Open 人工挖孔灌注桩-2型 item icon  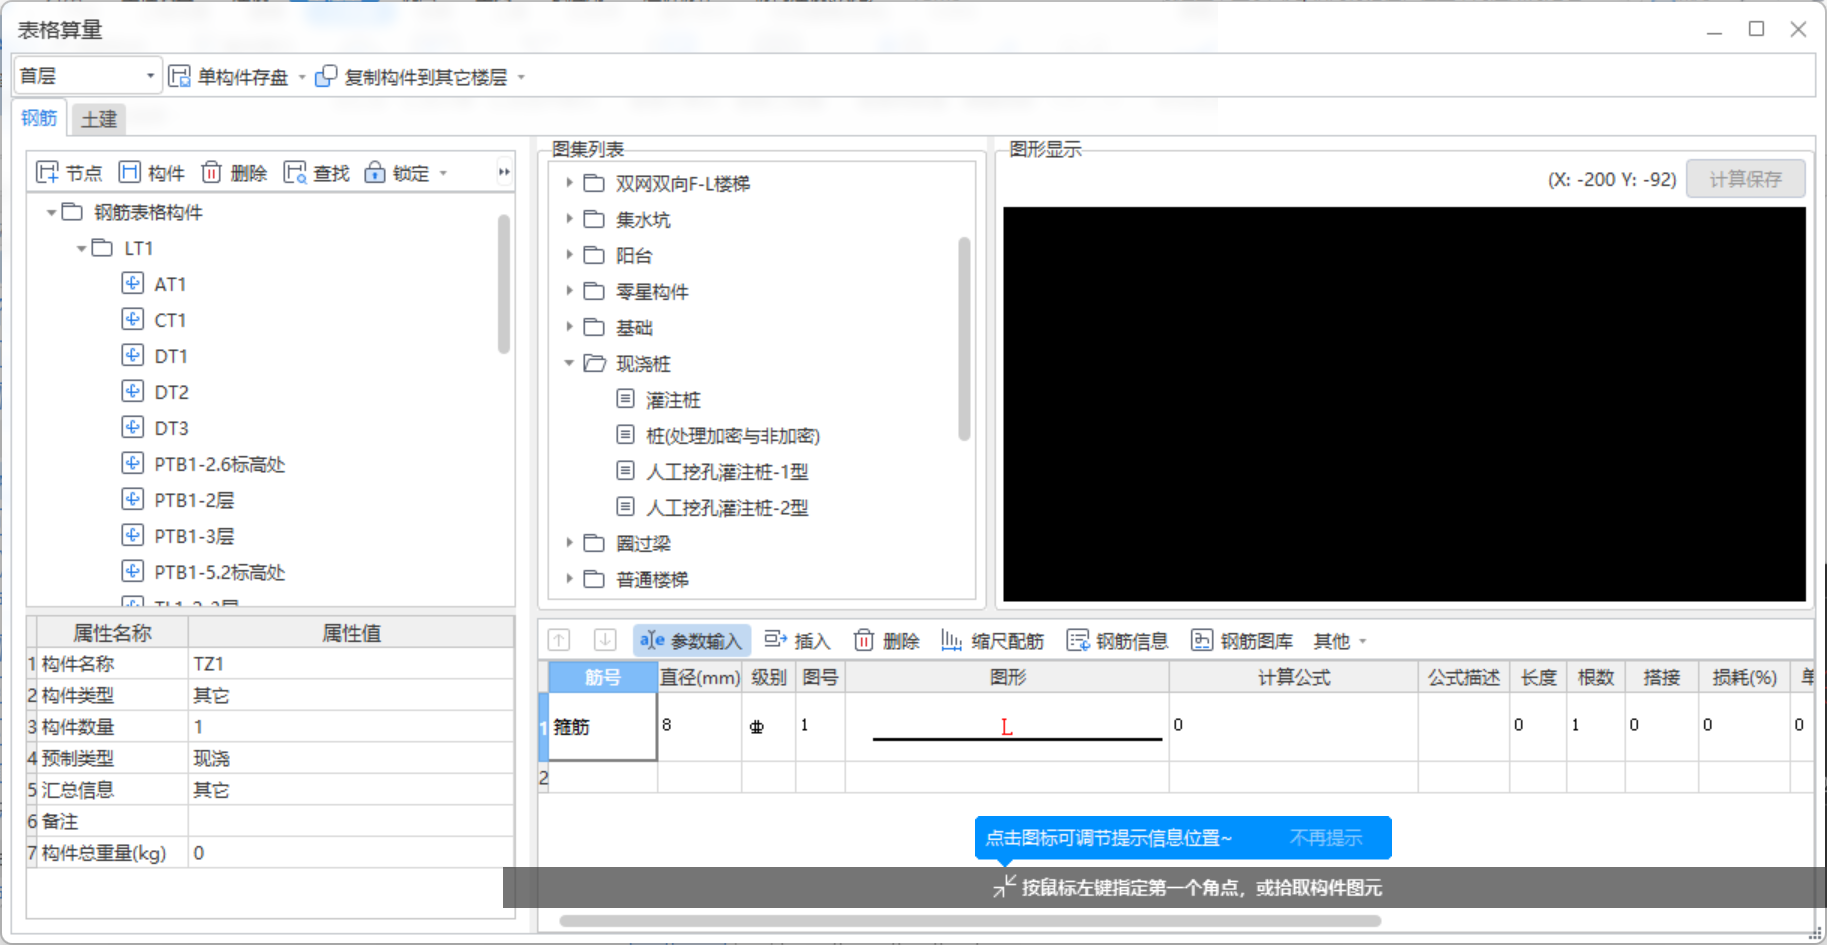tap(625, 506)
